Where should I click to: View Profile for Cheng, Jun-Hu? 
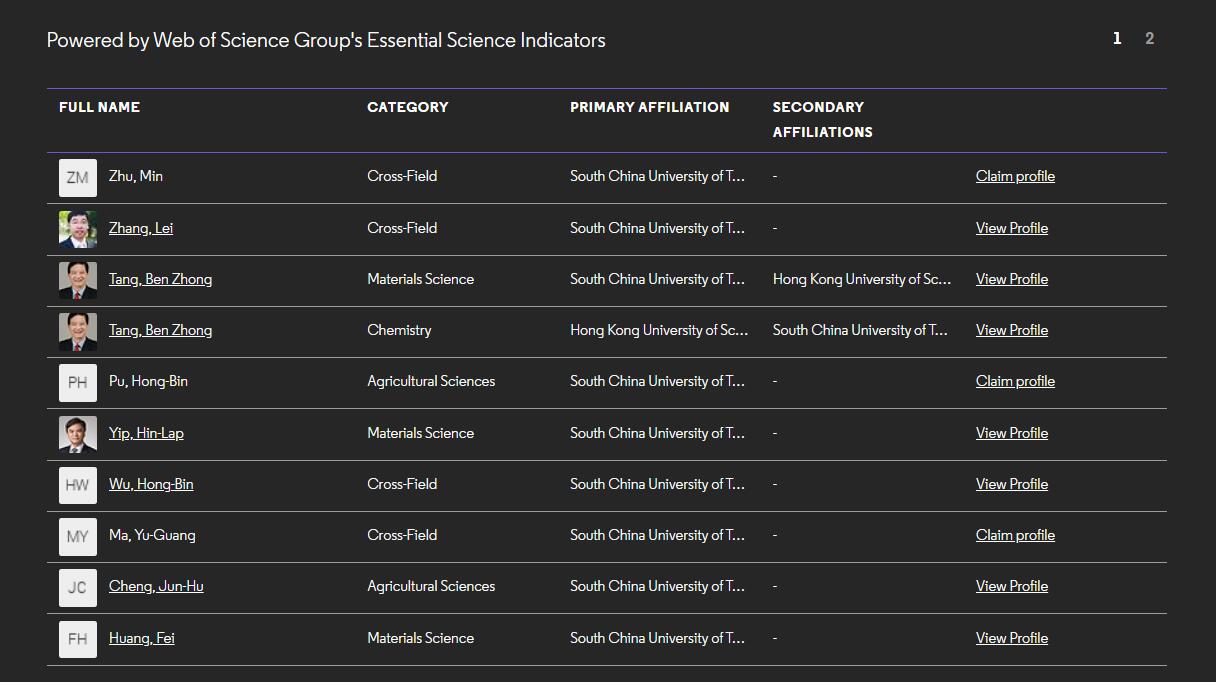1011,586
